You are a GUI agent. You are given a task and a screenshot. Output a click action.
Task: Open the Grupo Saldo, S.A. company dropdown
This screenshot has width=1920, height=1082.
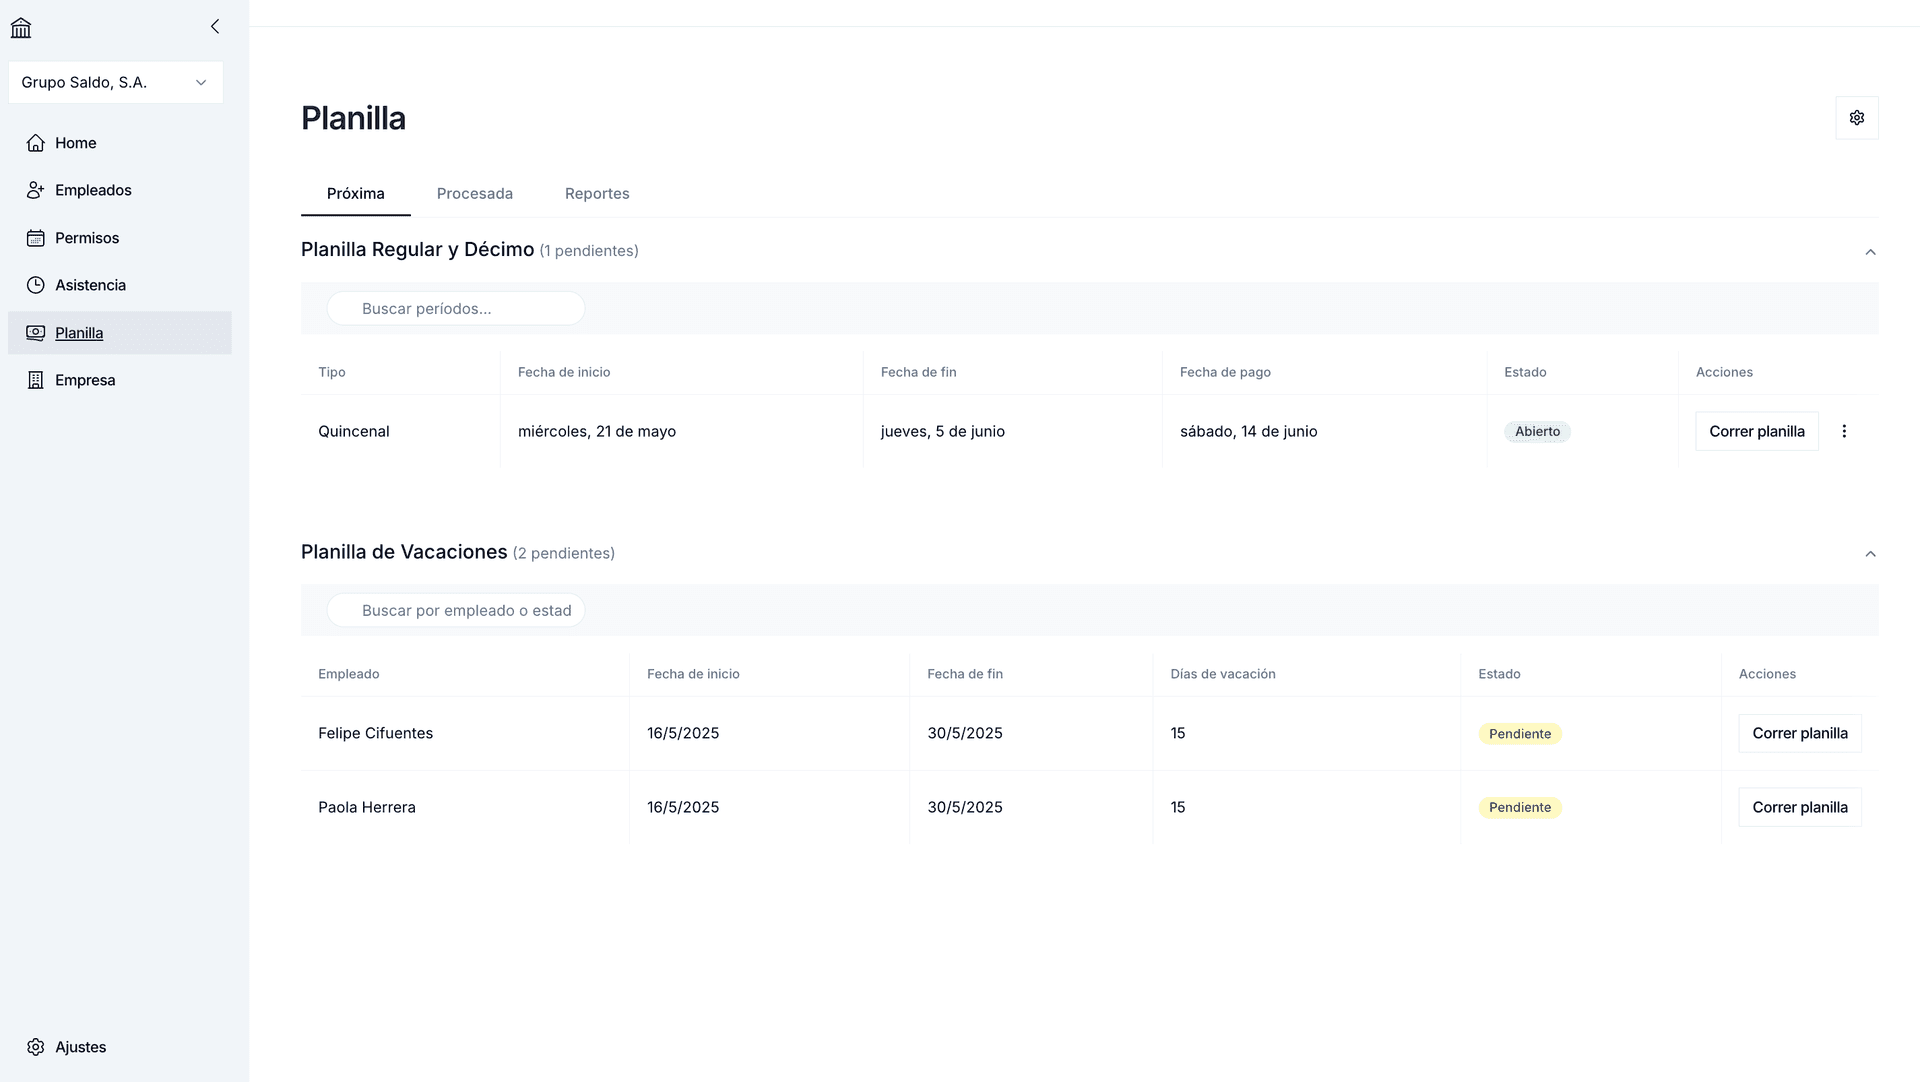coord(115,82)
